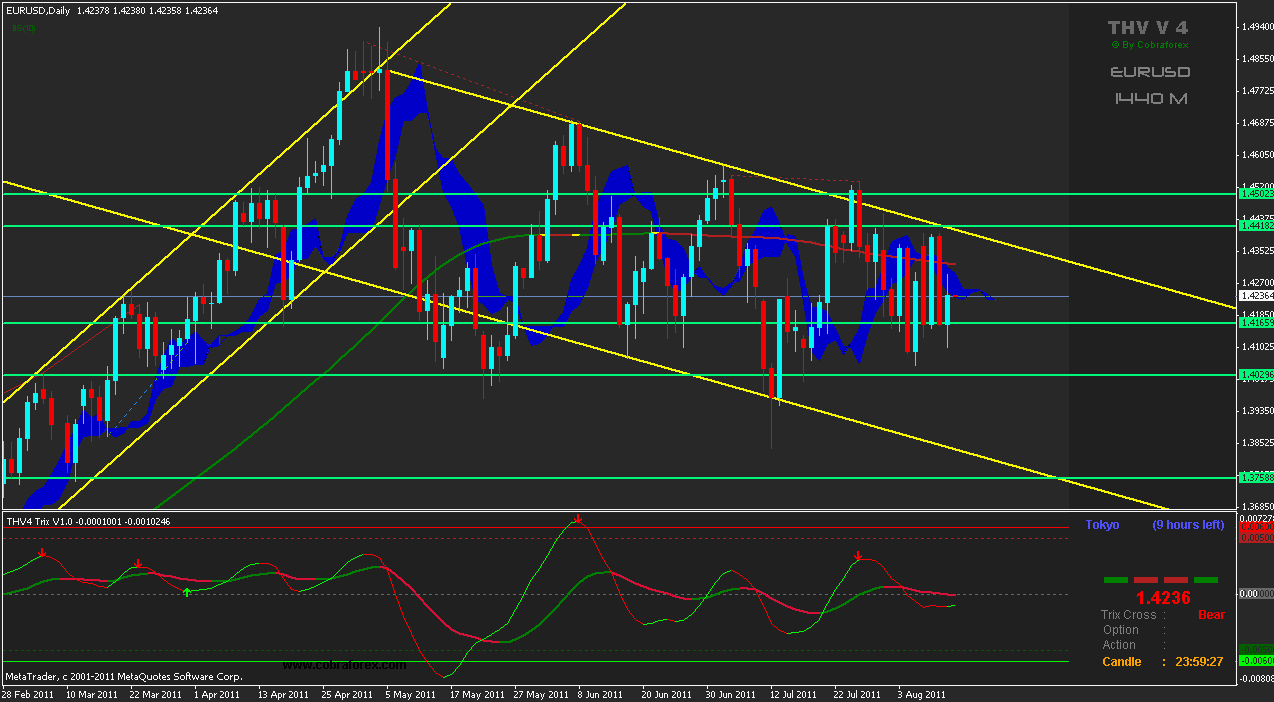Click the first red down arrow in Trix window
This screenshot has height=702, width=1274.
coord(42,552)
